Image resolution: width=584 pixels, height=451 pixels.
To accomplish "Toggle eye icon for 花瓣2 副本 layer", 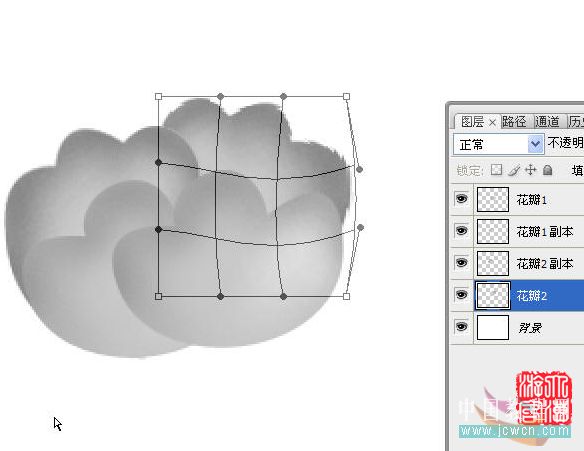I will [x=461, y=263].
